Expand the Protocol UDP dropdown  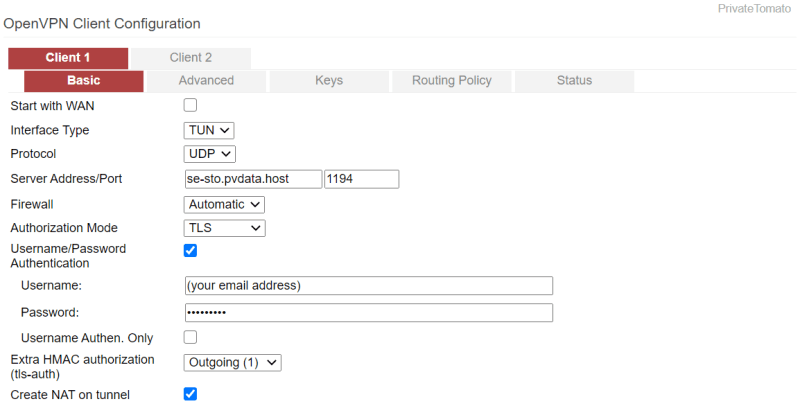click(210, 154)
